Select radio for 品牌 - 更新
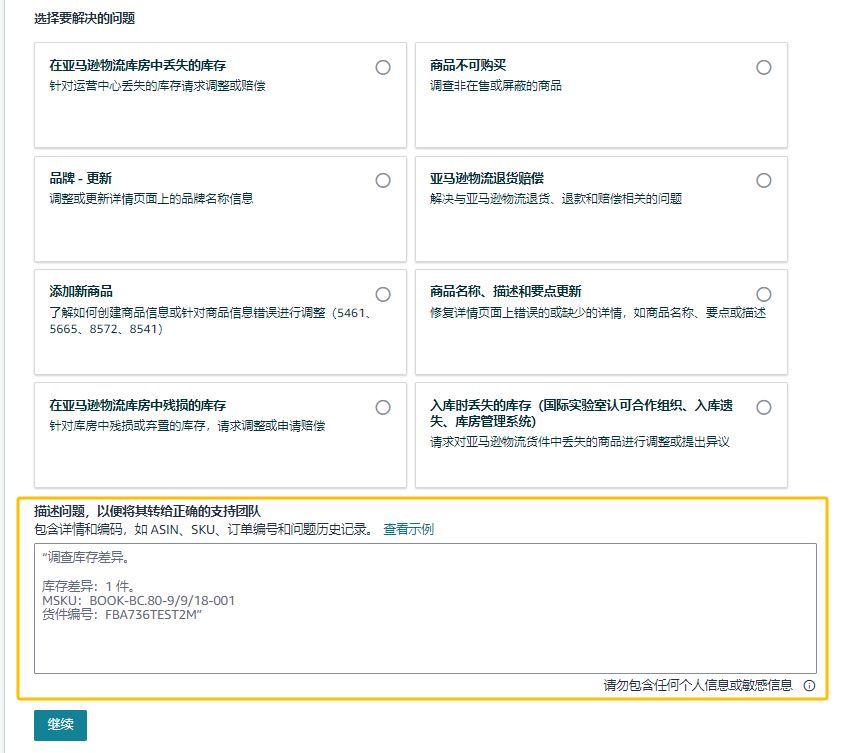 point(383,180)
